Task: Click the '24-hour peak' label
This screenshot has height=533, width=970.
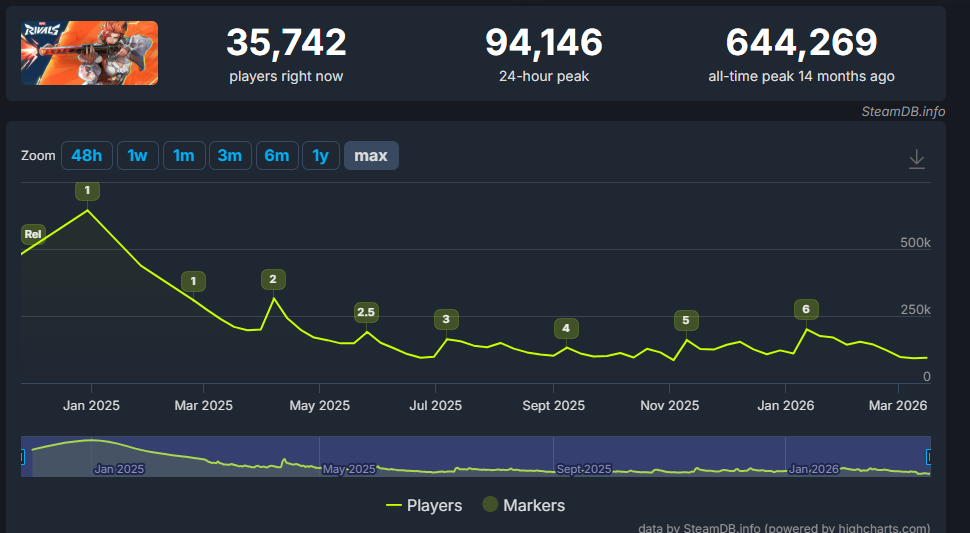Action: 544,77
